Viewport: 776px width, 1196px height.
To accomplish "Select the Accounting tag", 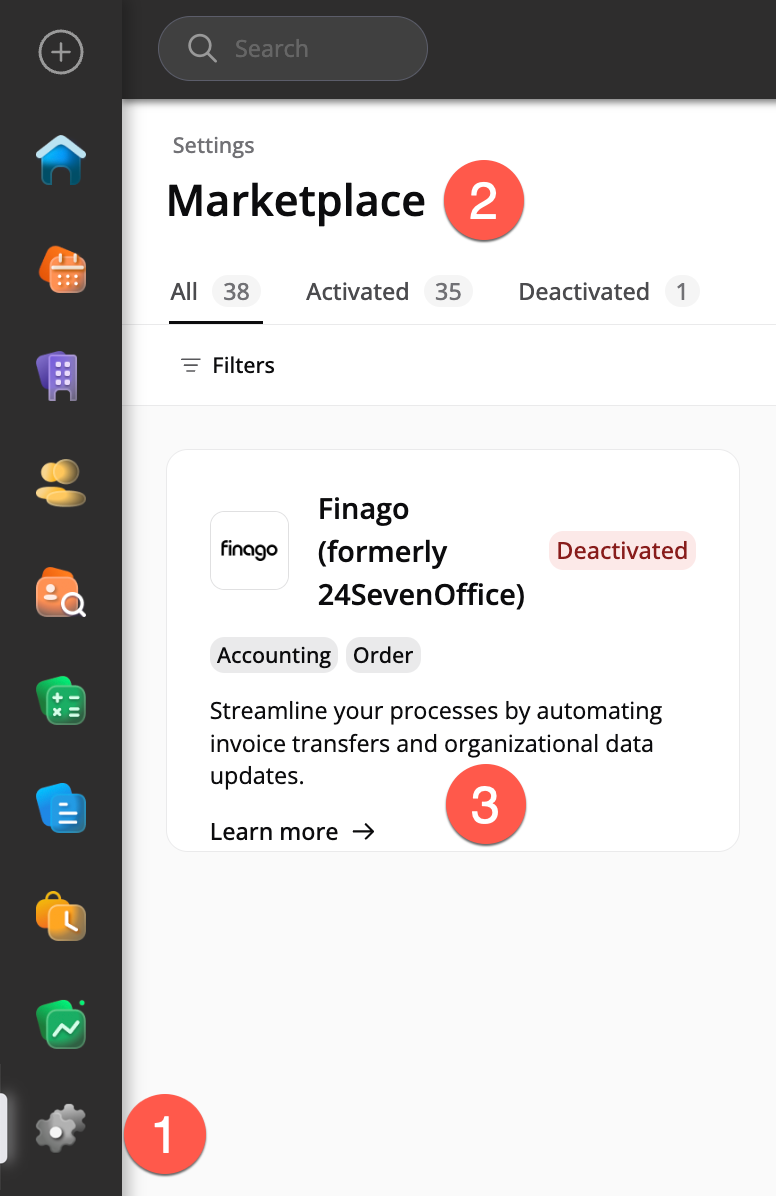I will click(274, 655).
